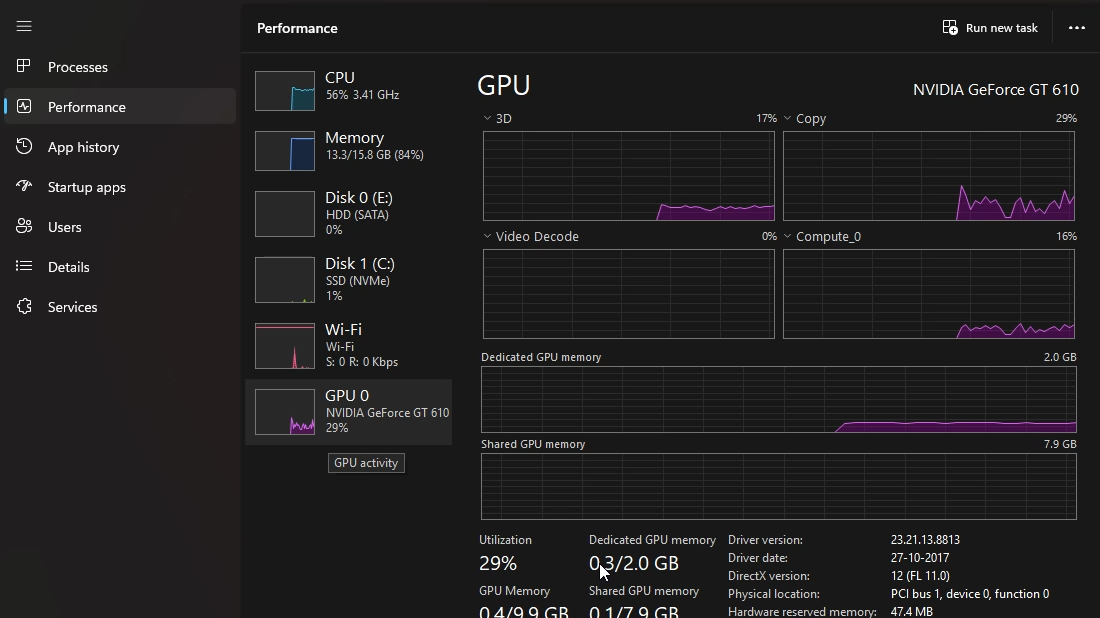Click the Details list icon
1100x618 pixels.
24,266
